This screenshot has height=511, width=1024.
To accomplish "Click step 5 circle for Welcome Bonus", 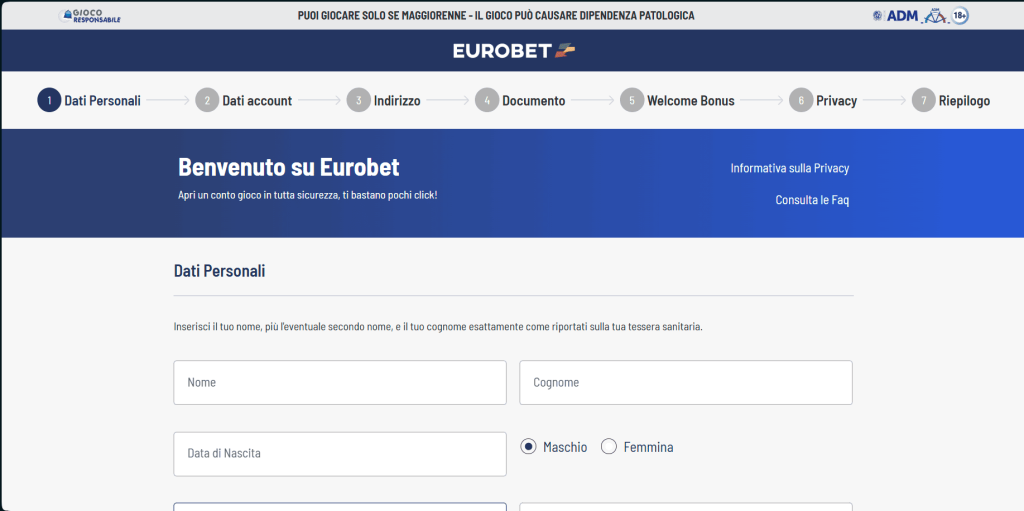I will [632, 101].
